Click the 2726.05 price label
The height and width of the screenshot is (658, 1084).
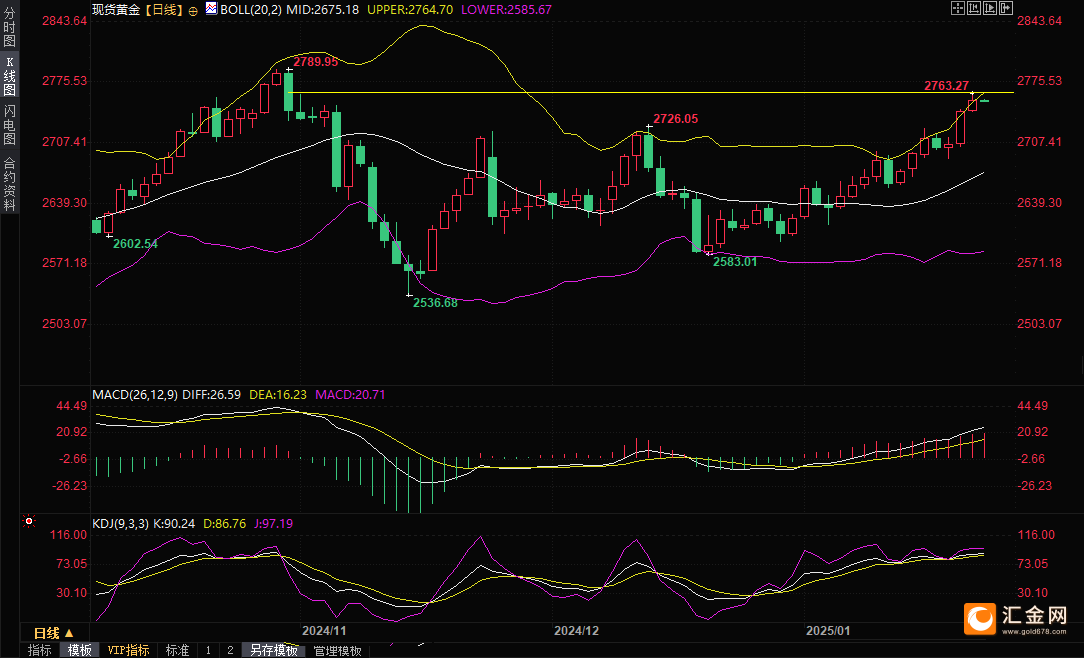[x=675, y=119]
